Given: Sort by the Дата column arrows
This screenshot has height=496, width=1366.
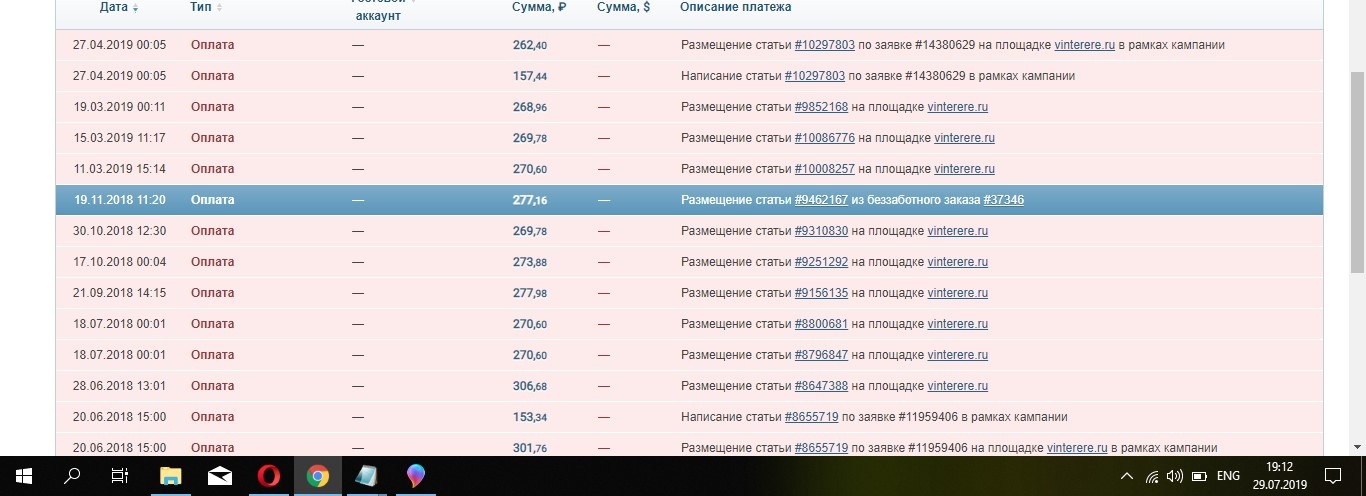Looking at the screenshot, I should coord(136,8).
